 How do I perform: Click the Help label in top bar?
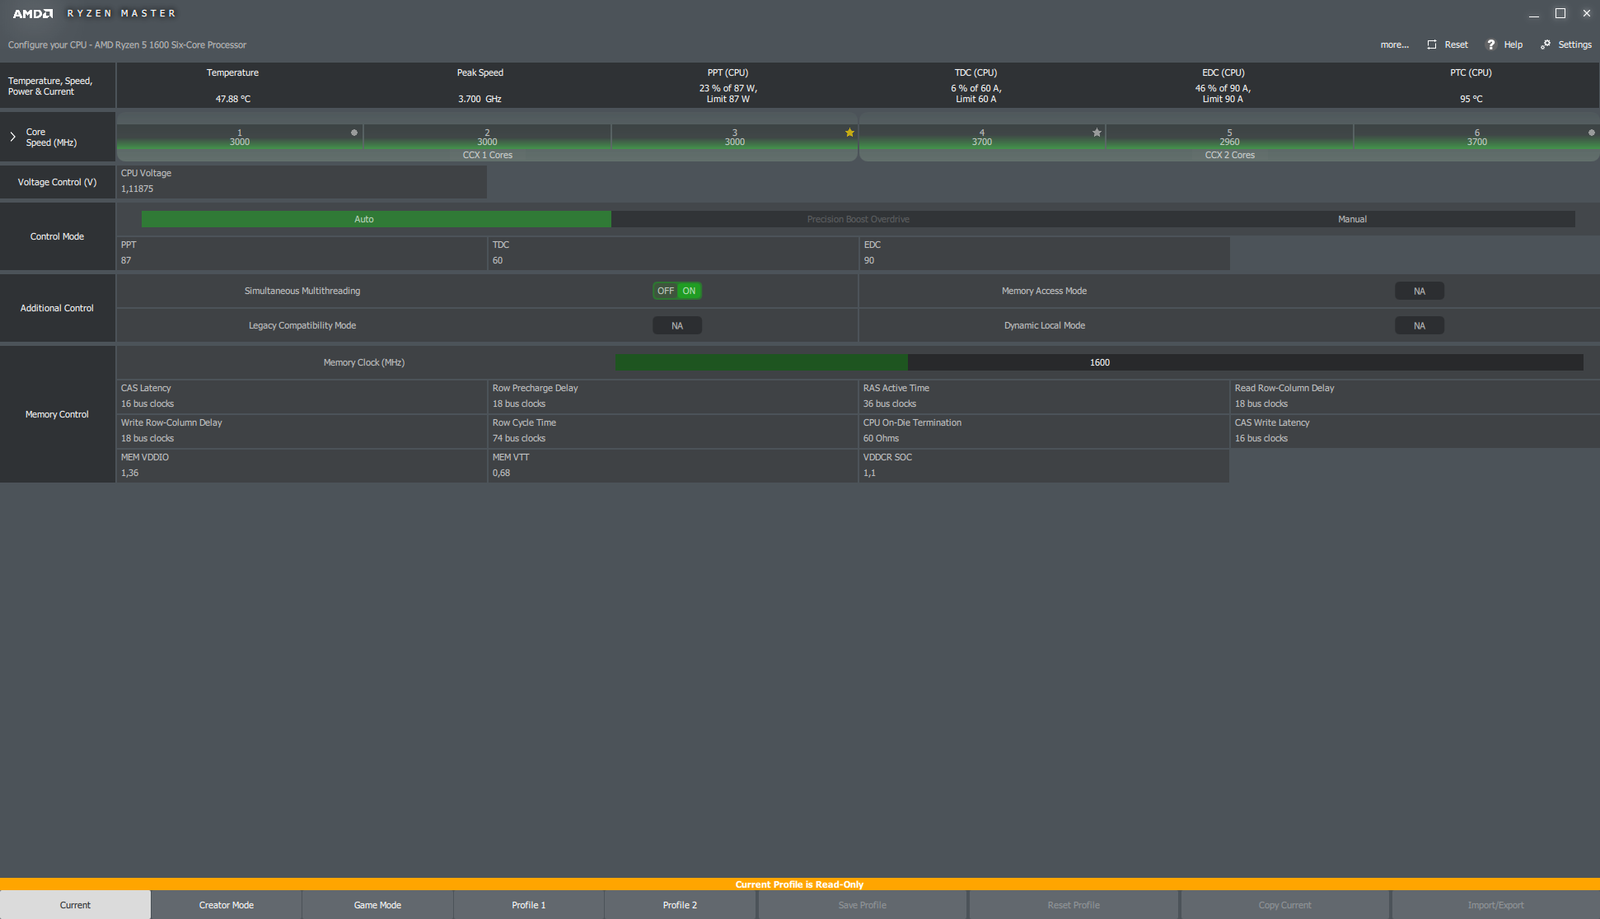pyautogui.click(x=1513, y=45)
